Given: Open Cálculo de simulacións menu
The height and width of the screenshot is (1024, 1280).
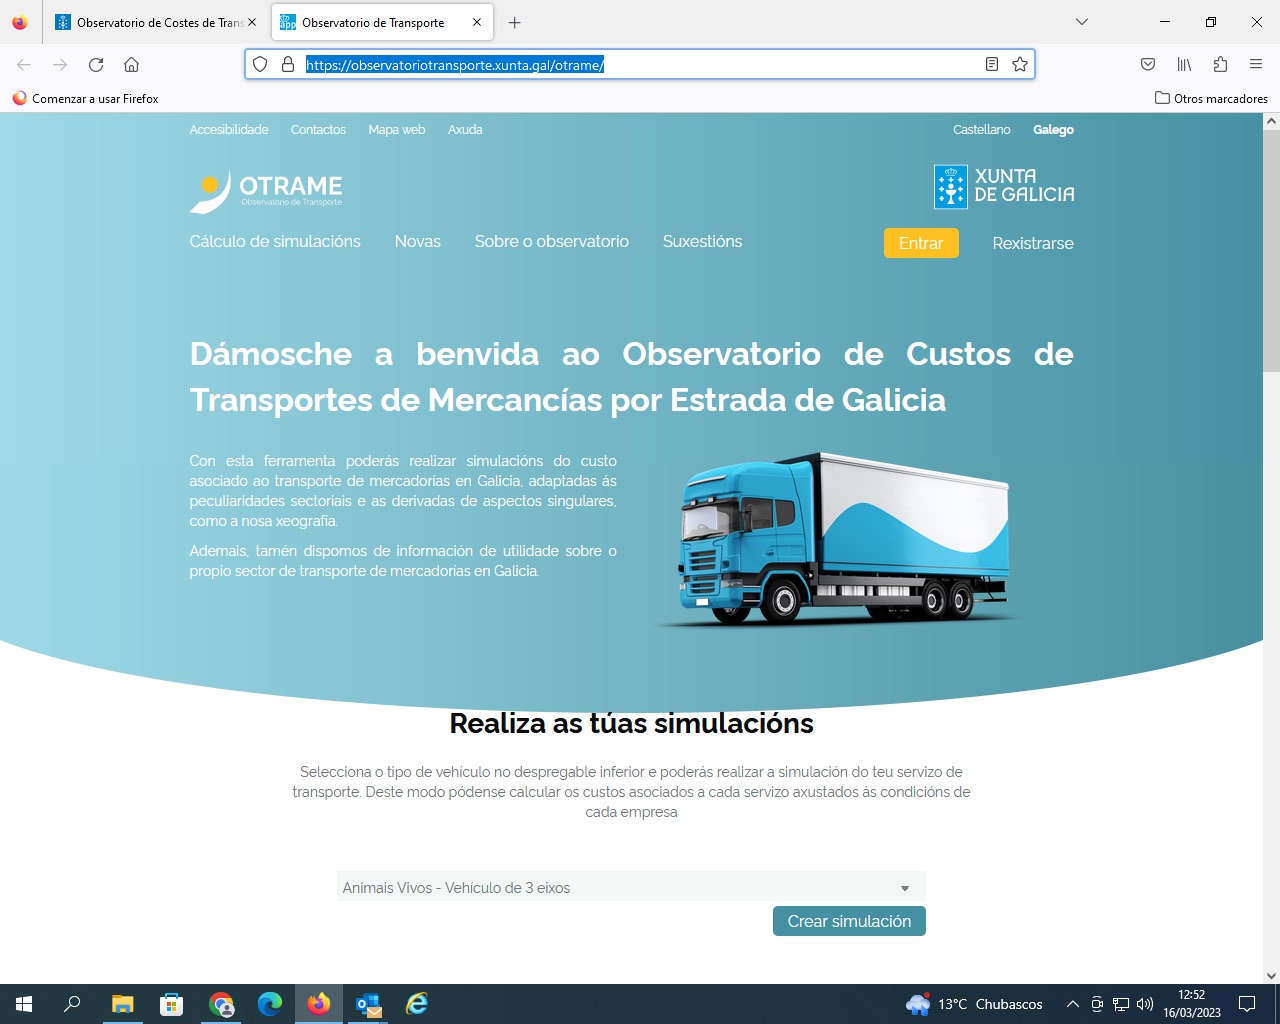Looking at the screenshot, I should (x=275, y=242).
